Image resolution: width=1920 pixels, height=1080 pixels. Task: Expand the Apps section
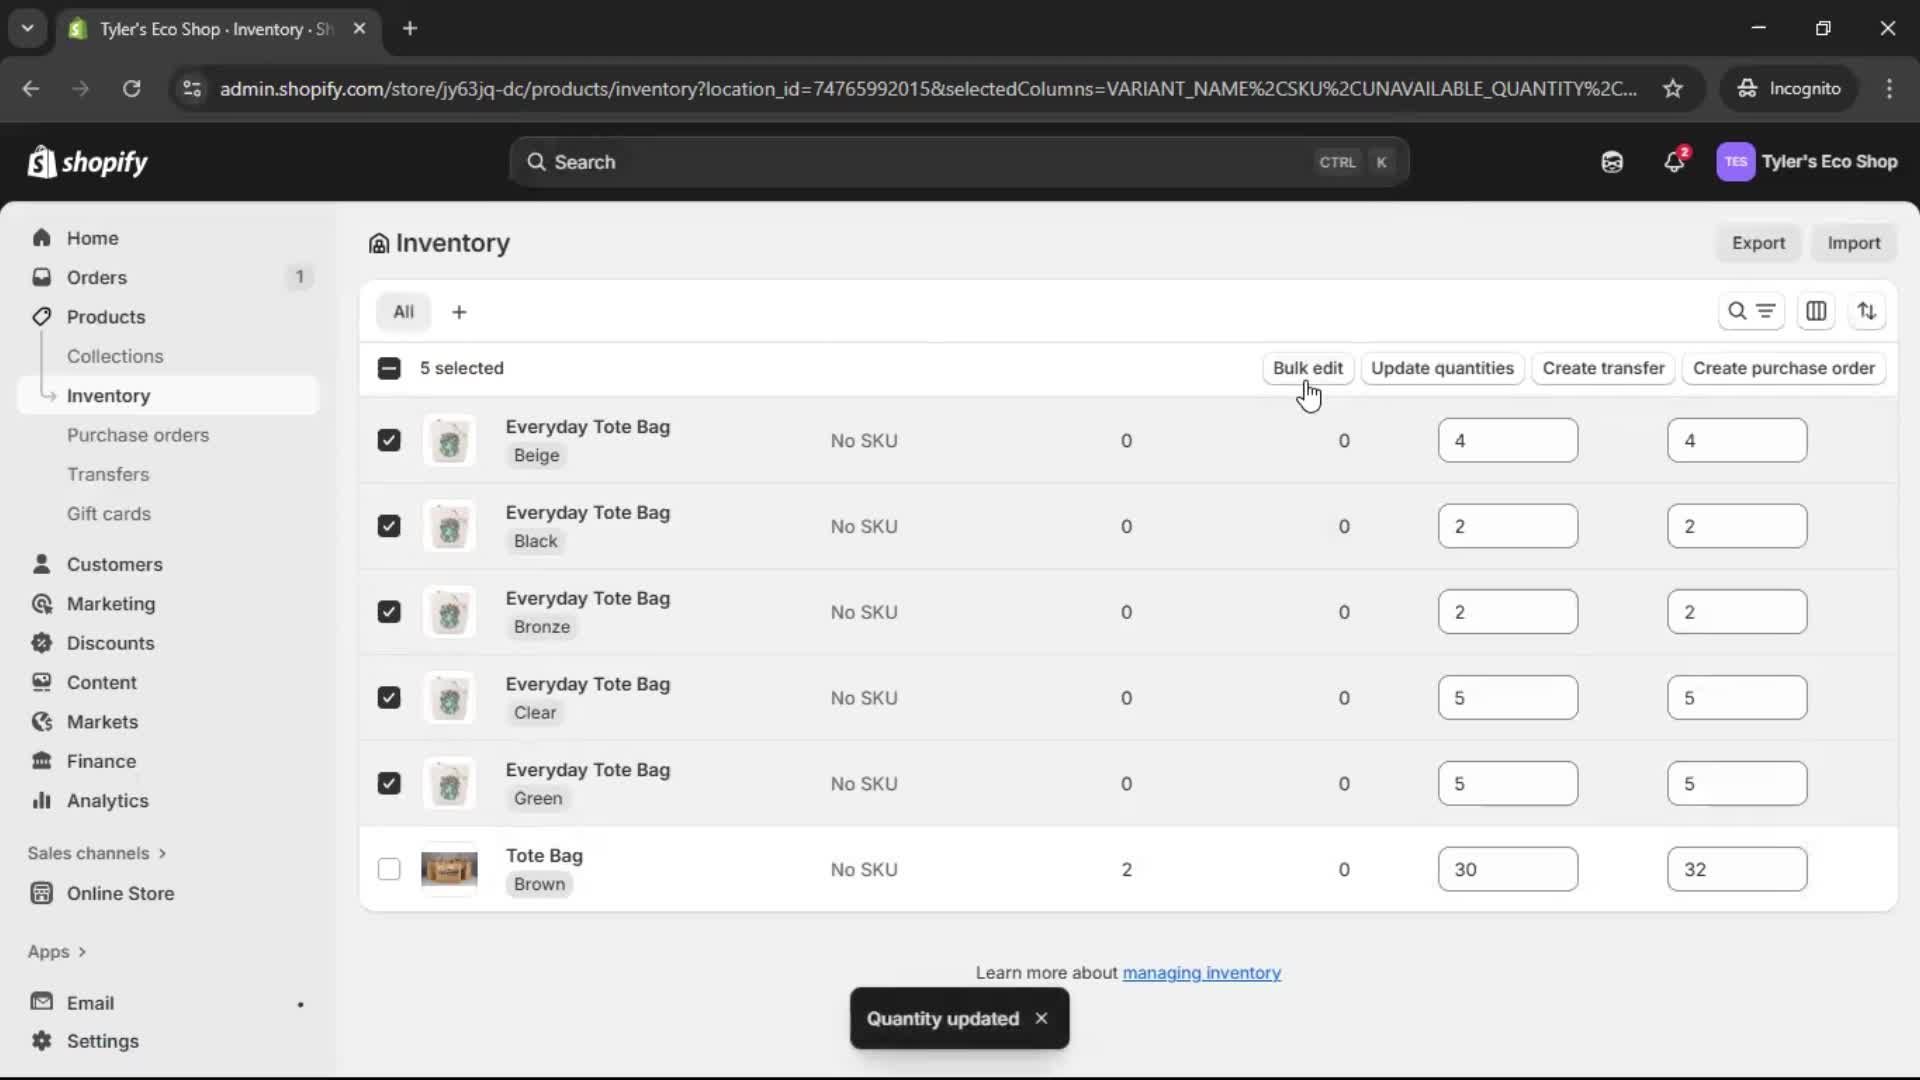tap(57, 951)
